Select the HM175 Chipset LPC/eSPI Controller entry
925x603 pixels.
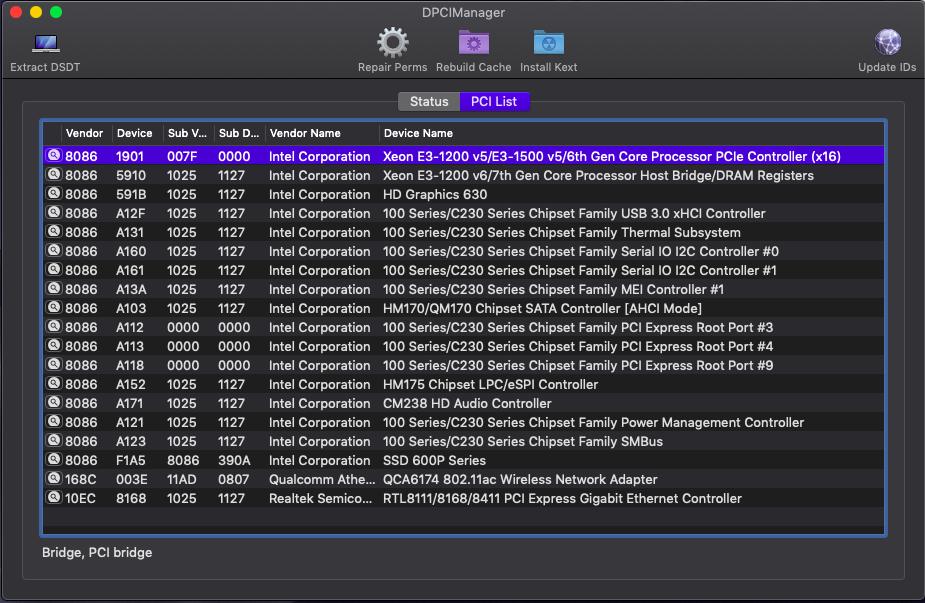490,385
